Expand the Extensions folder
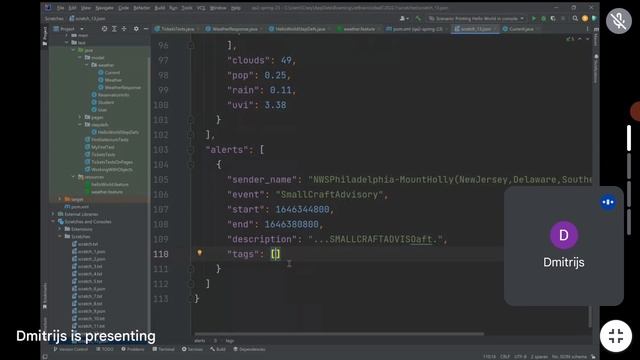Screen dimensions: 640x360 [x=60, y=229]
